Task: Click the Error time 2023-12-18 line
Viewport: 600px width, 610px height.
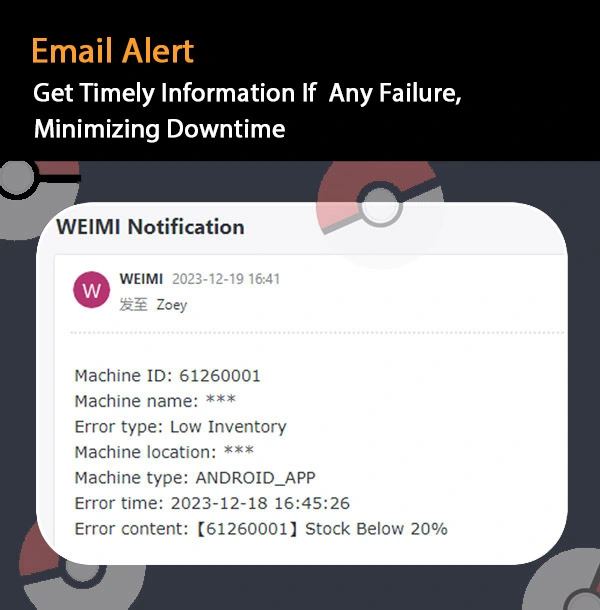Action: (212, 503)
